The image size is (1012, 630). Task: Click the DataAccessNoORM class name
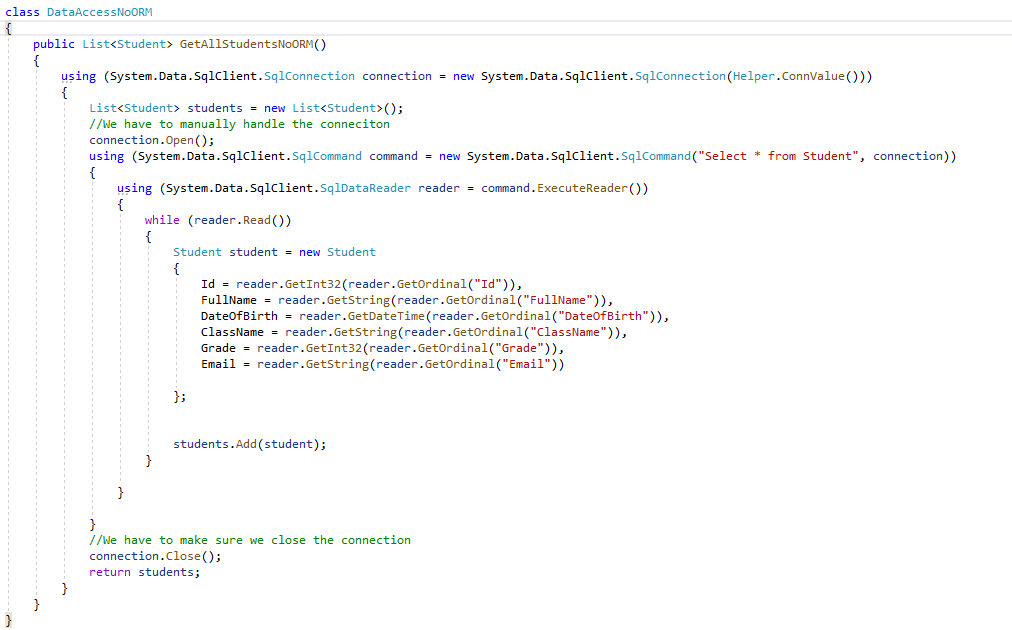tap(100, 12)
